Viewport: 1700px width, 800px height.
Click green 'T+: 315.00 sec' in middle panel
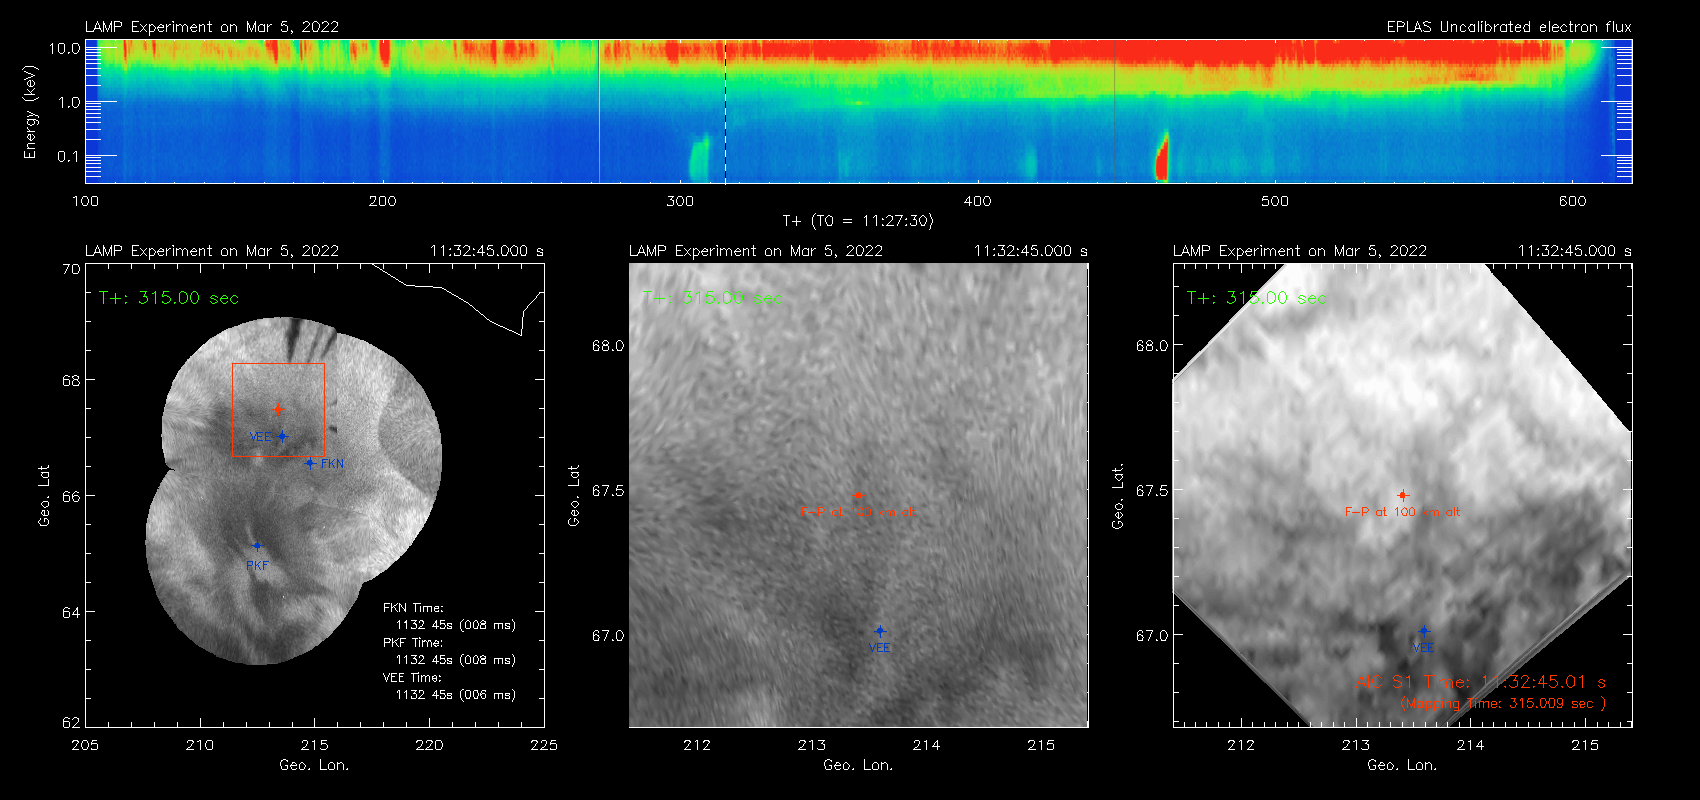coord(713,298)
